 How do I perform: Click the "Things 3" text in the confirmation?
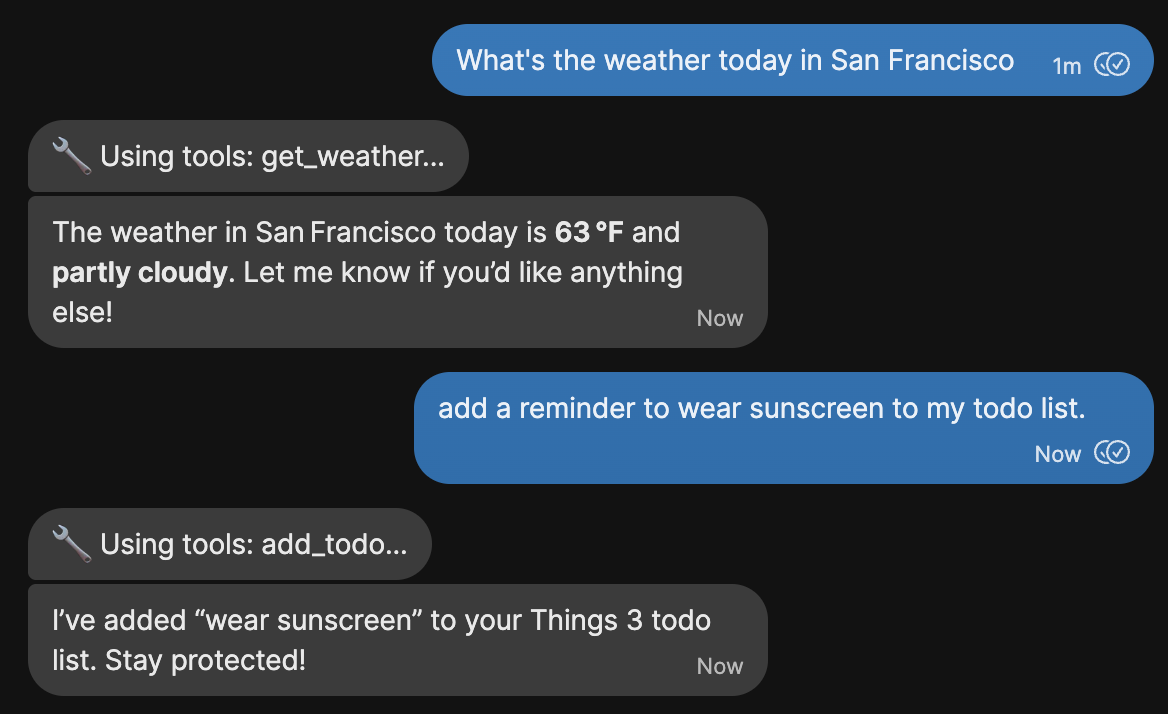tap(573, 620)
